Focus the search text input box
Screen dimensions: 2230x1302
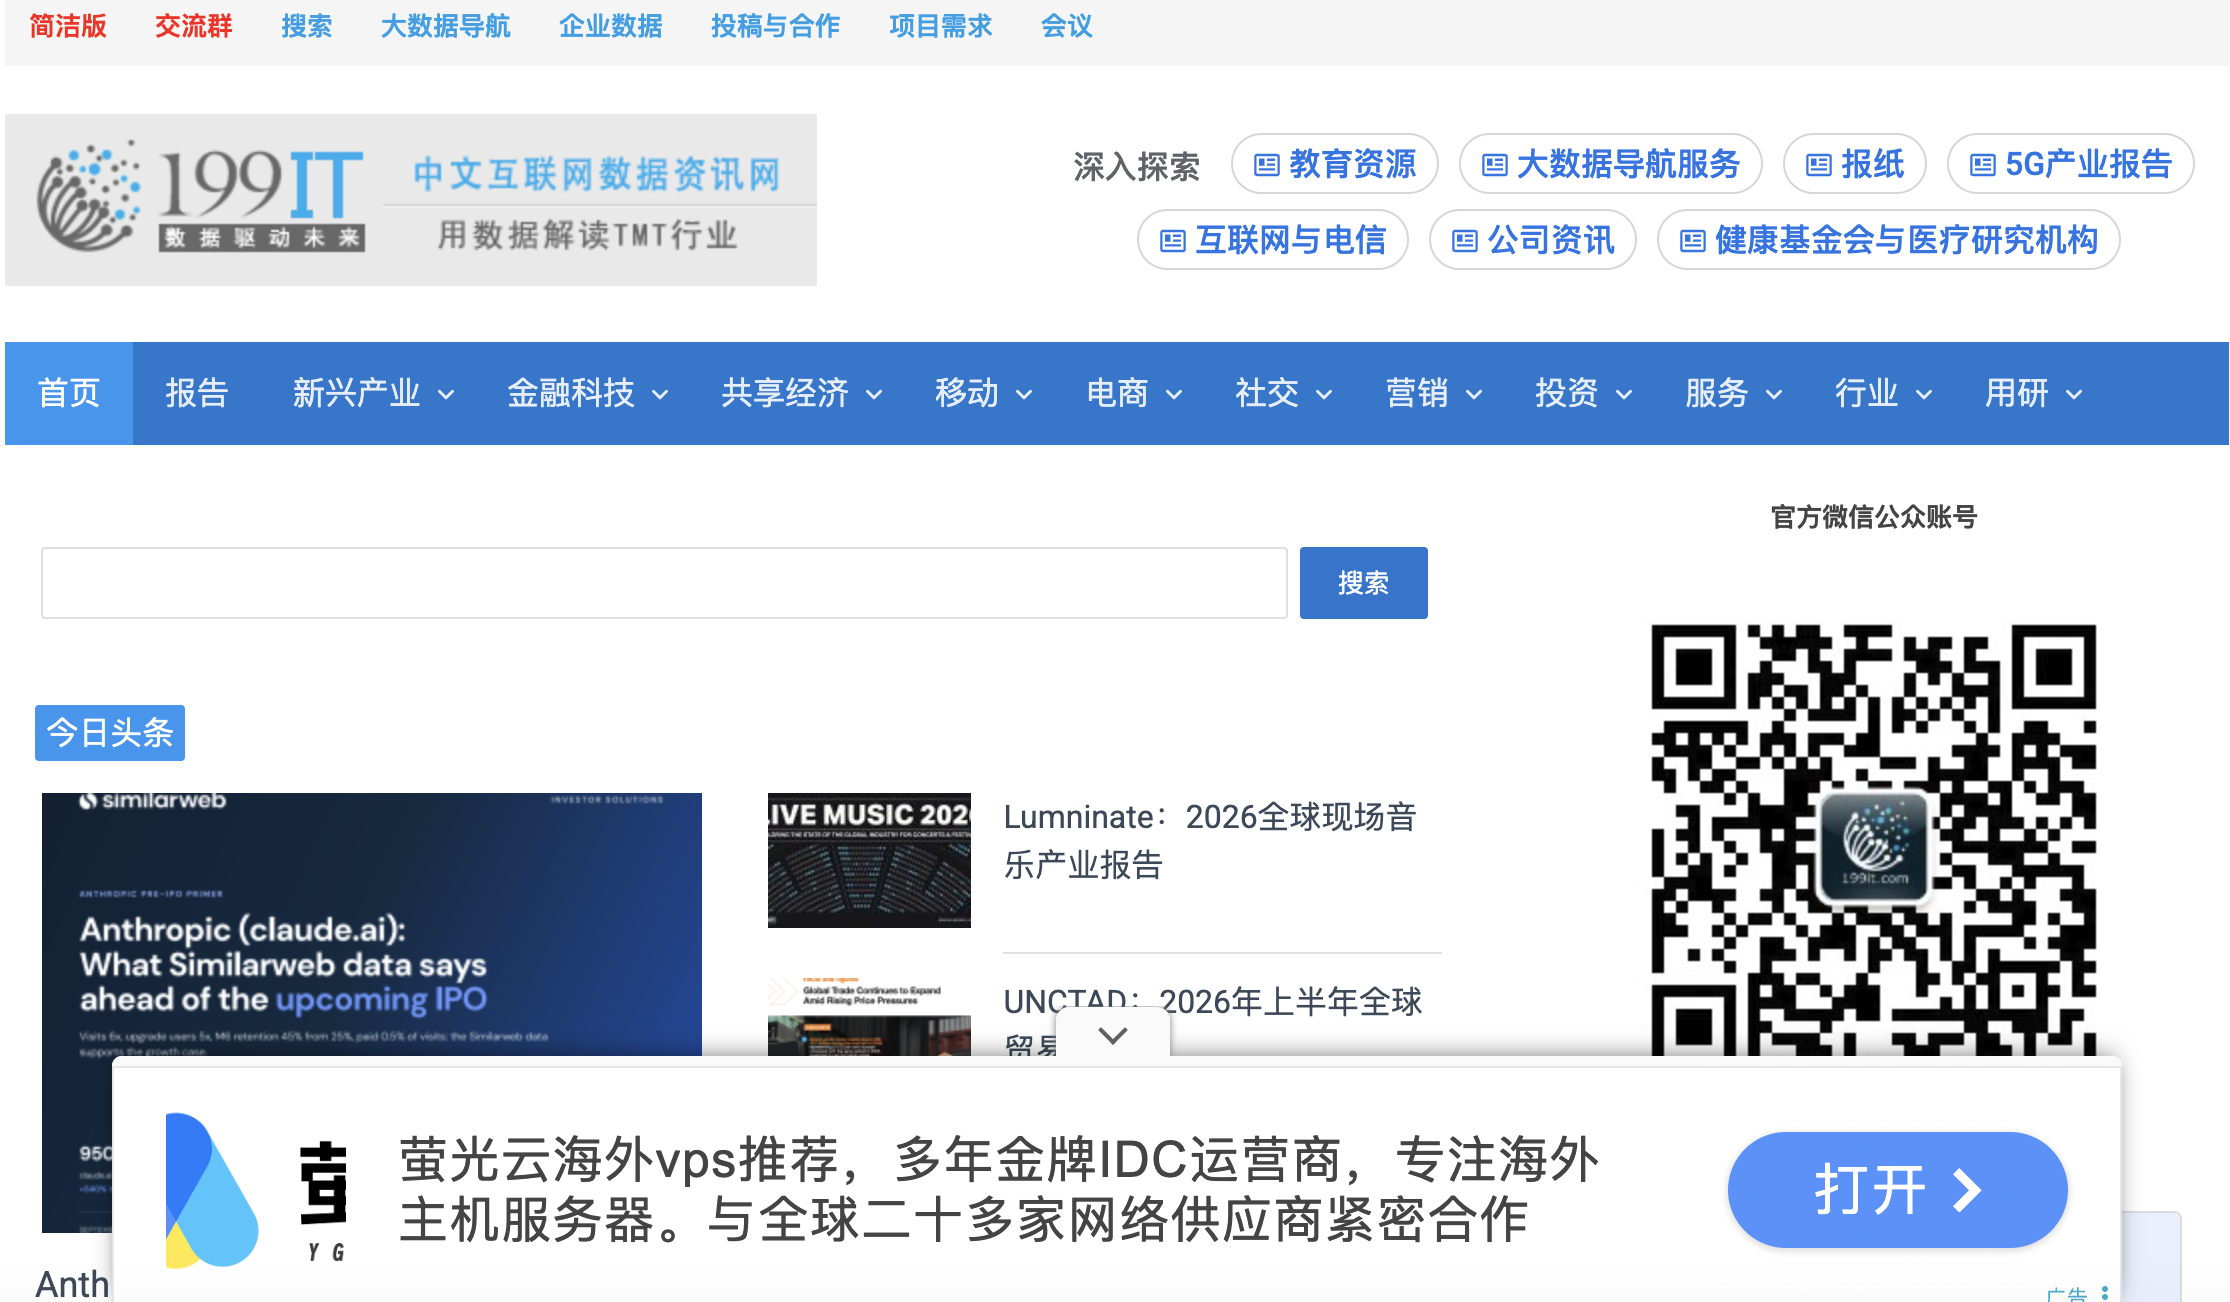664,583
